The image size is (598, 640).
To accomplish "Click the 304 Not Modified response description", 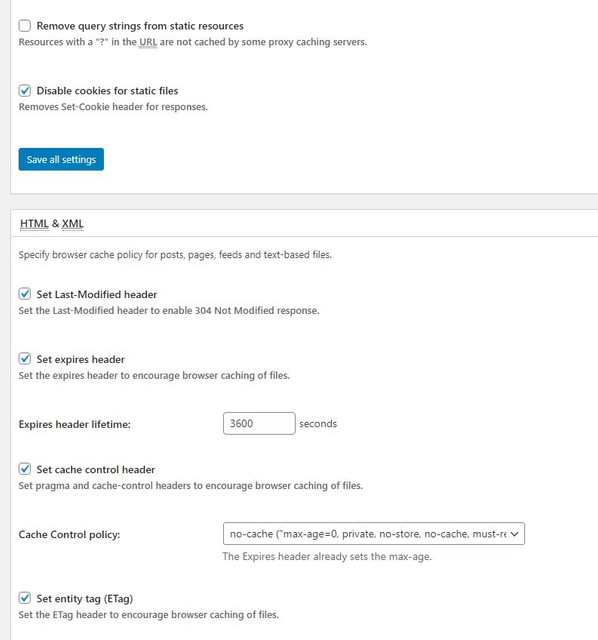I will [x=169, y=311].
